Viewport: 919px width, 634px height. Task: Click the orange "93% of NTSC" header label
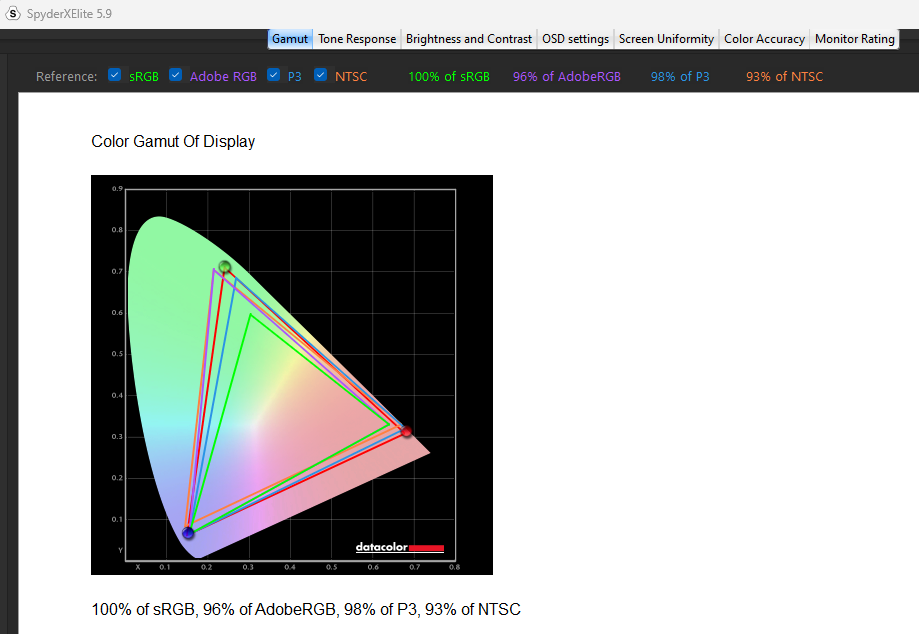click(784, 77)
